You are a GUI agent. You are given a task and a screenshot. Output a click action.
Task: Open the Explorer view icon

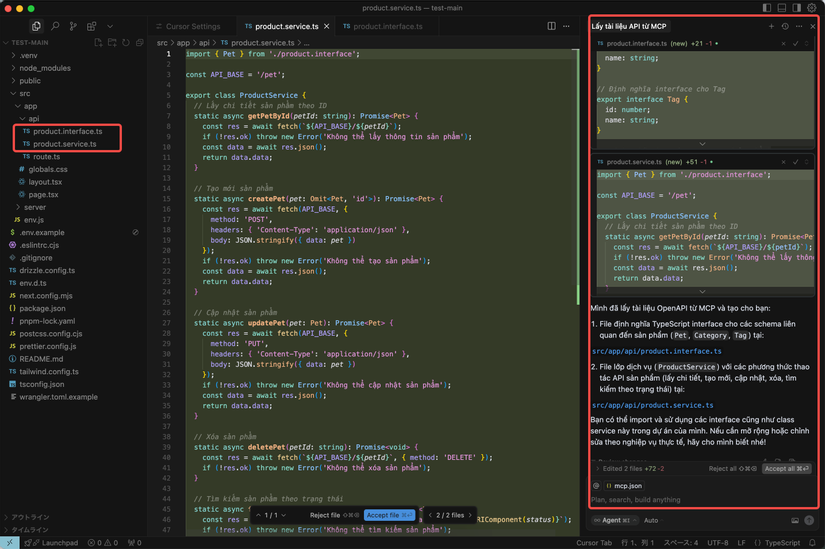[x=36, y=26]
